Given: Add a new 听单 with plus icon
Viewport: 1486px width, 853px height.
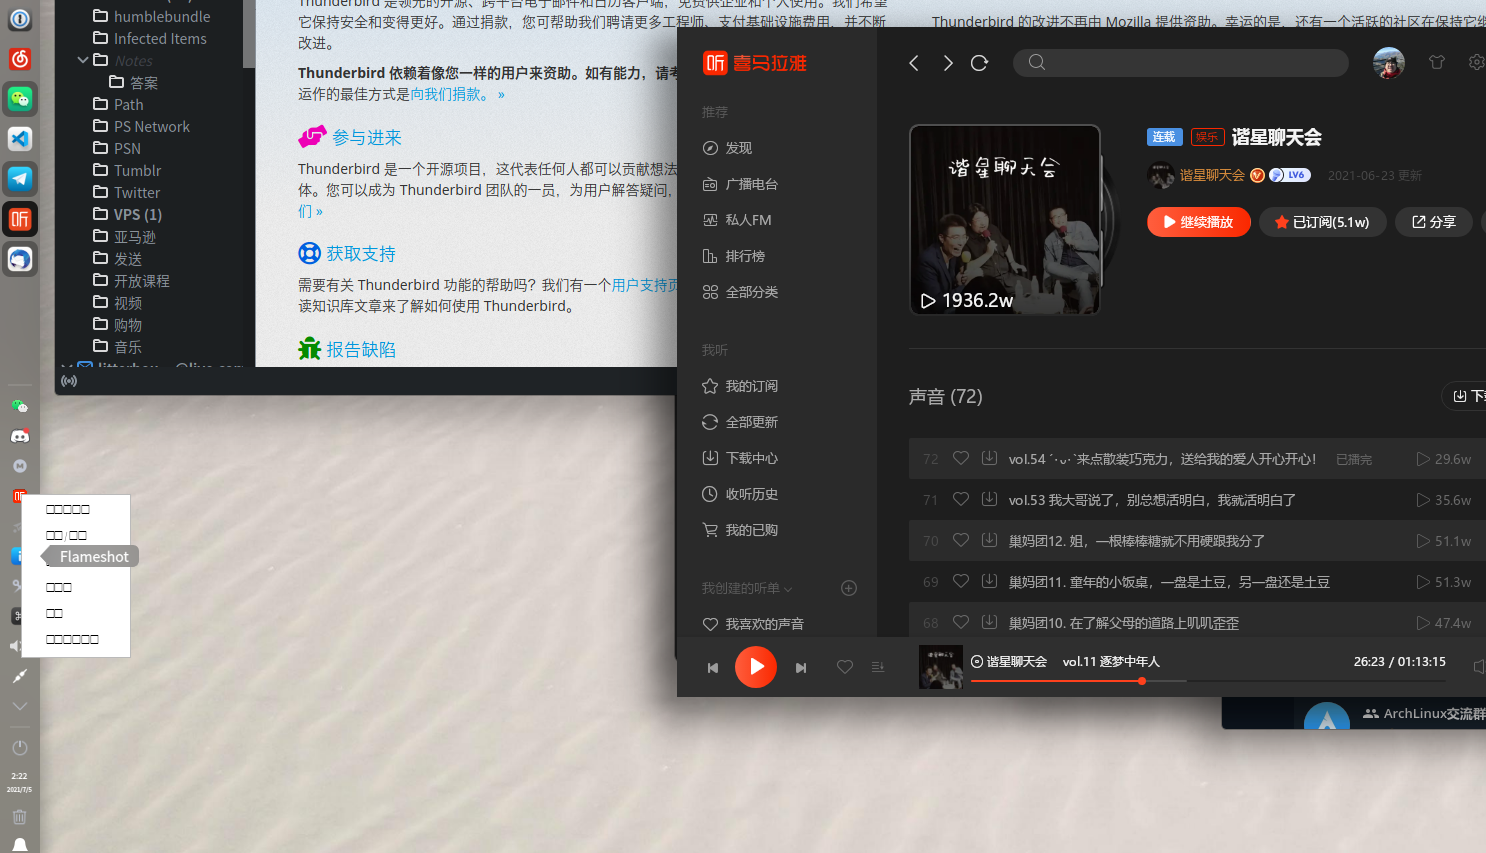Looking at the screenshot, I should (x=849, y=588).
